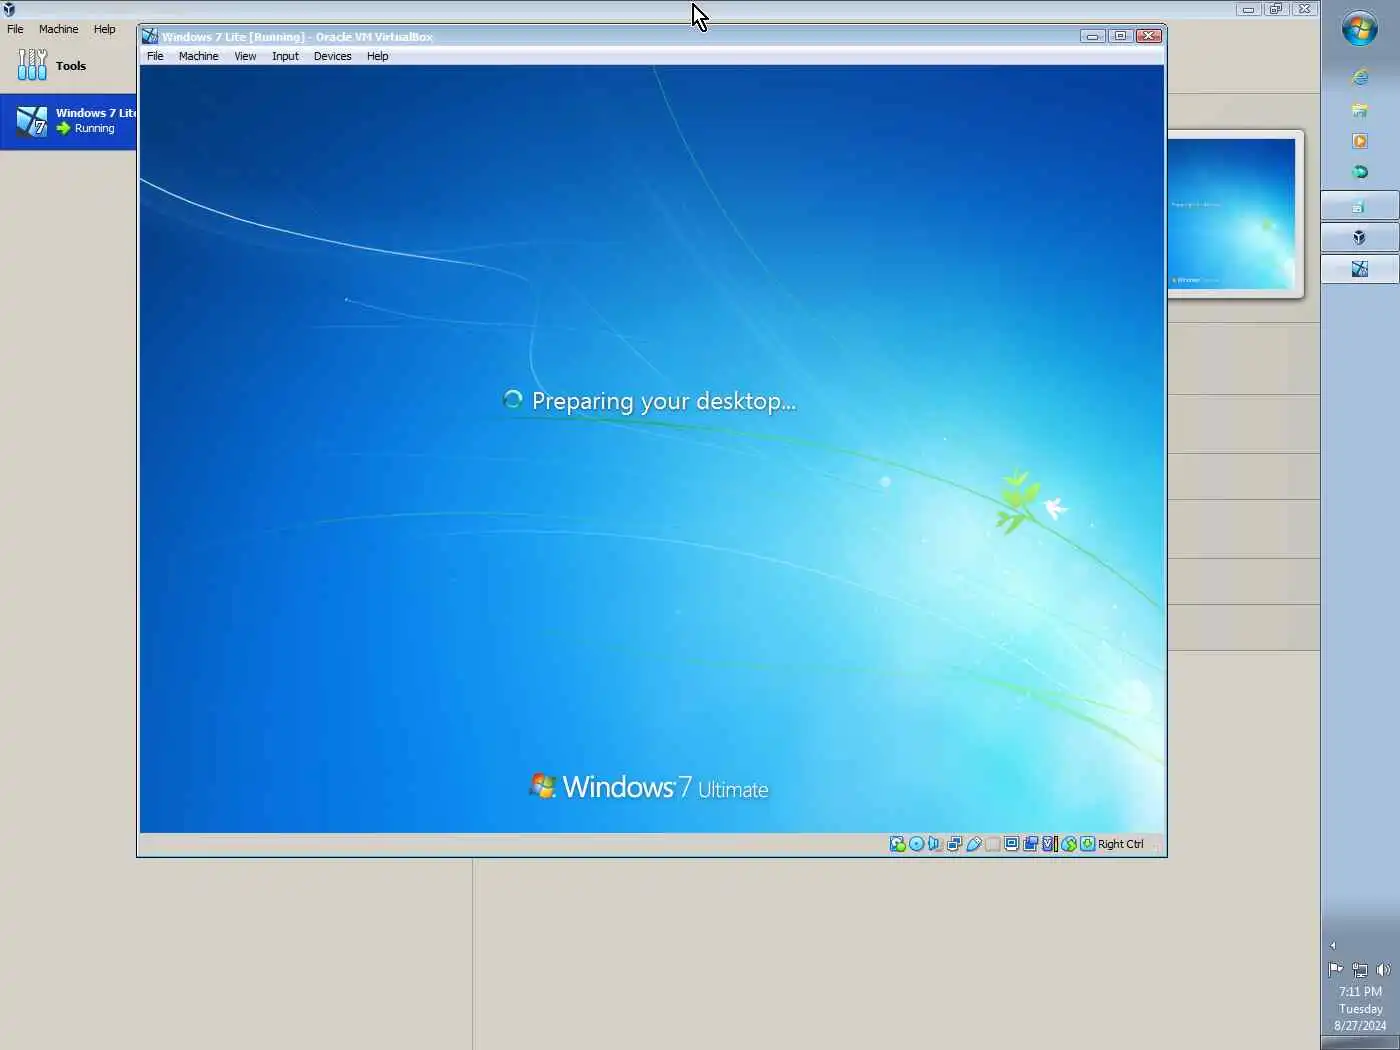Maximize the Windows 7 Lite VM window
The width and height of the screenshot is (1400, 1050).
1121,36
